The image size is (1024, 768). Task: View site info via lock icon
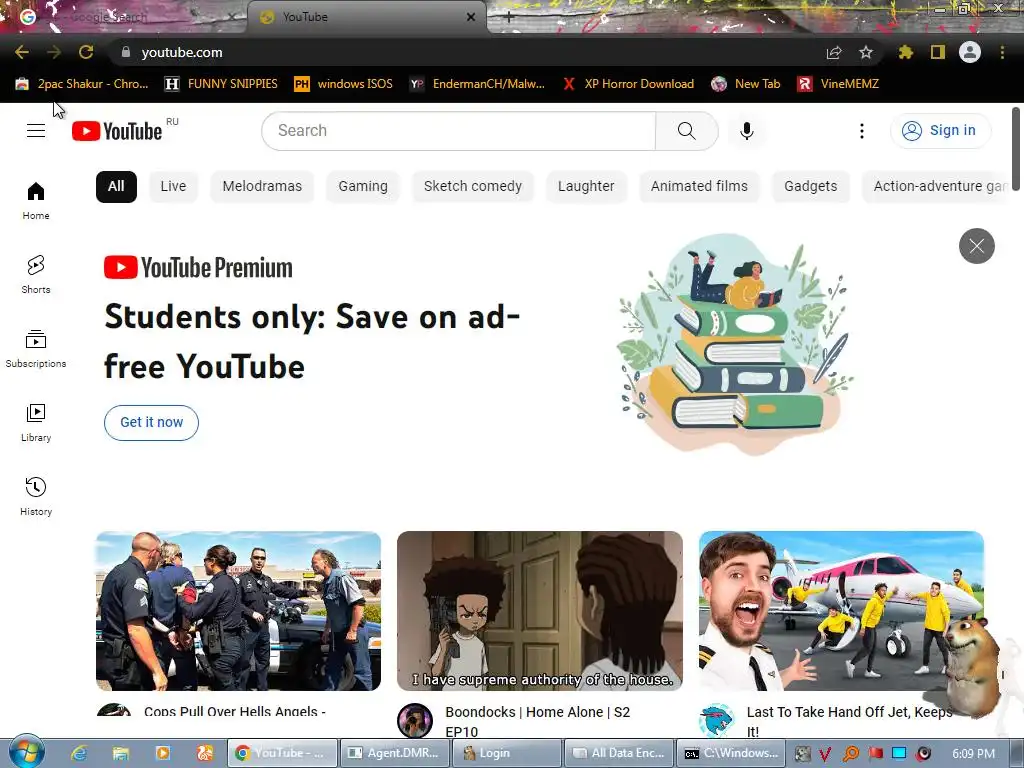click(x=126, y=52)
